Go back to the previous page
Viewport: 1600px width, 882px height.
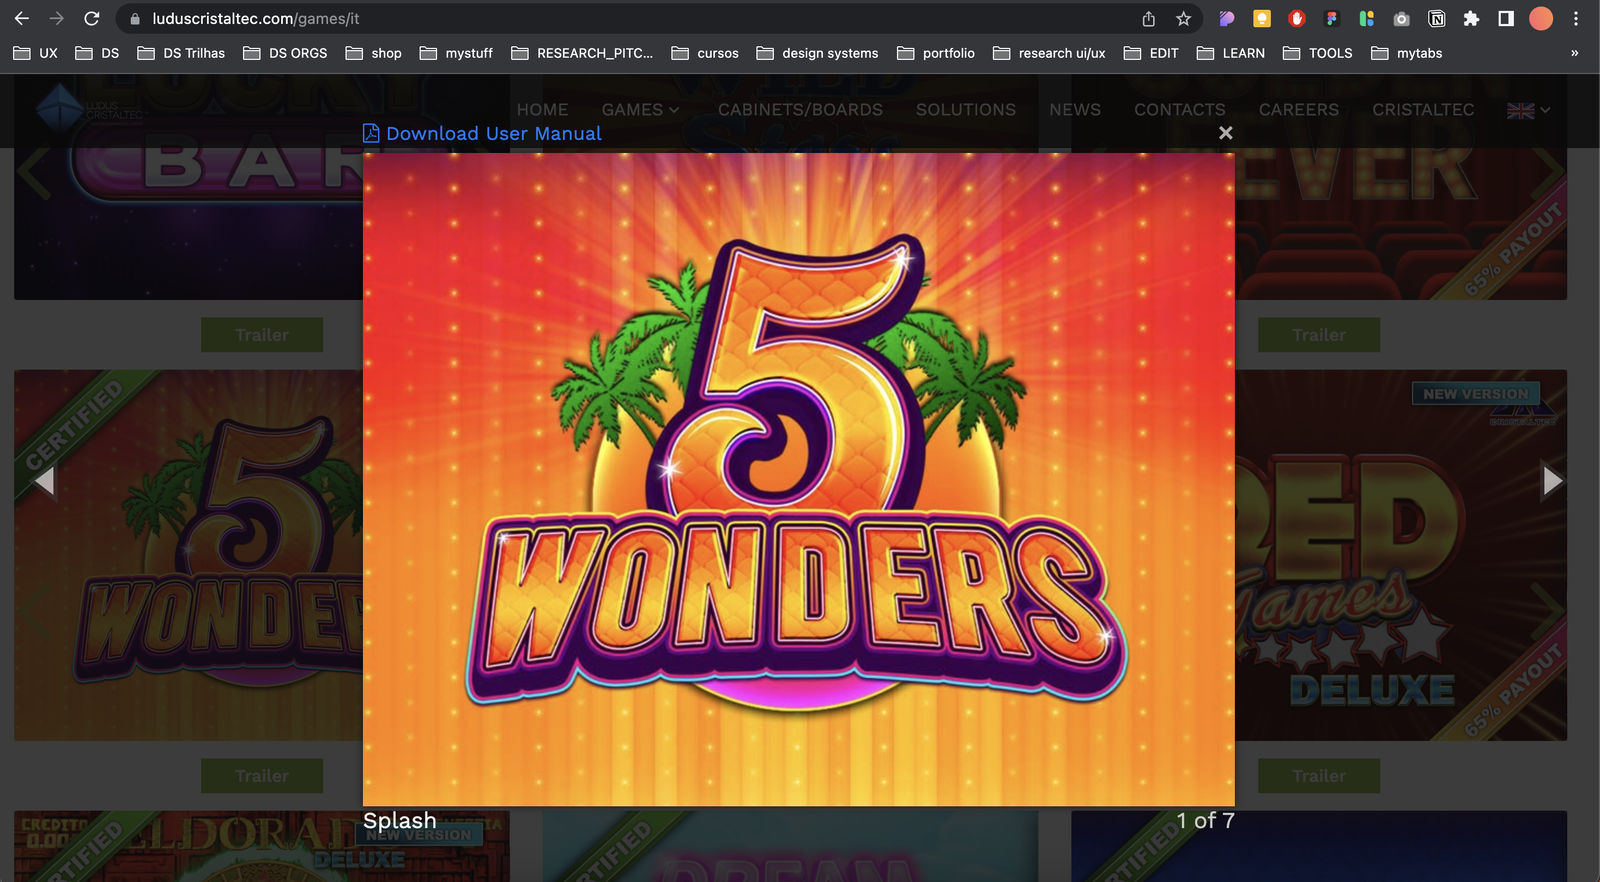pyautogui.click(x=21, y=19)
